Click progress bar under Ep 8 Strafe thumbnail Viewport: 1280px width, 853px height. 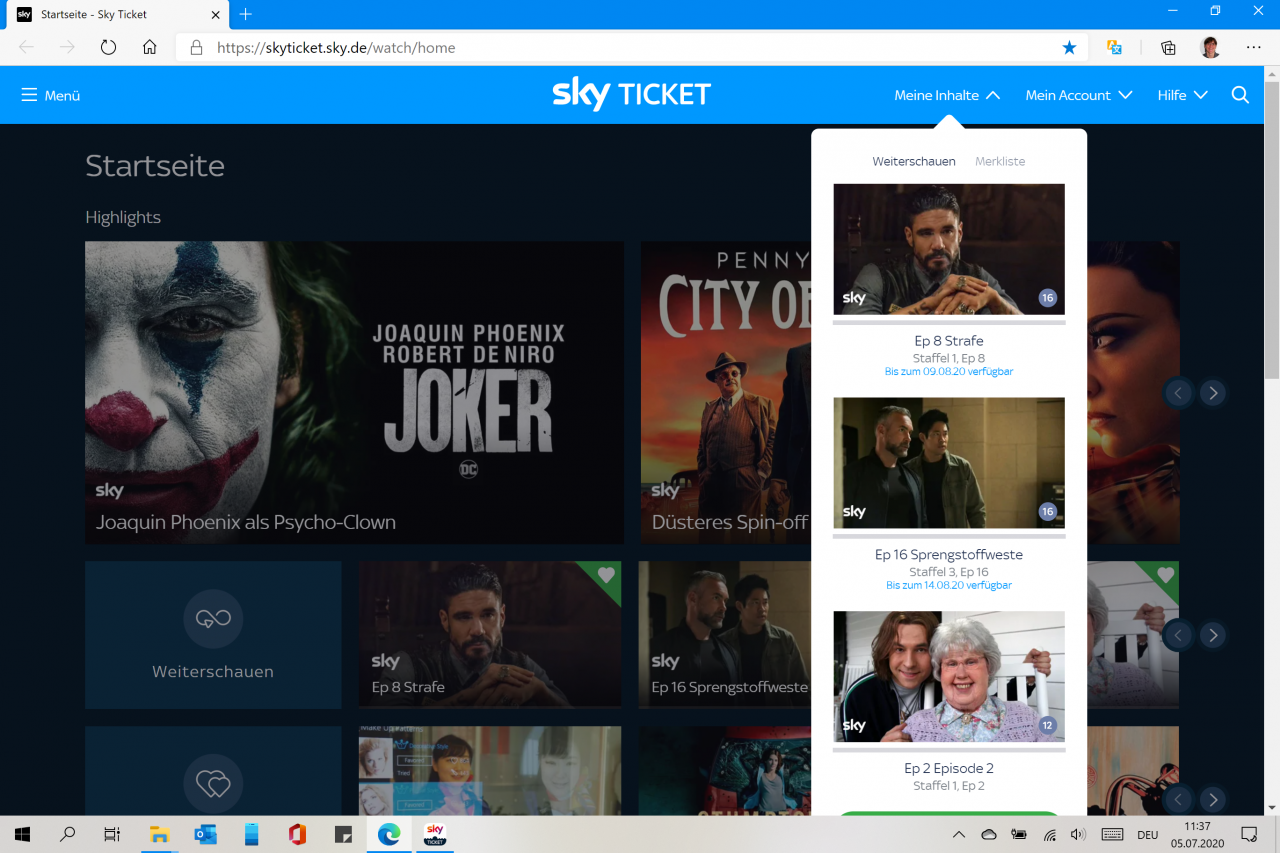[949, 322]
